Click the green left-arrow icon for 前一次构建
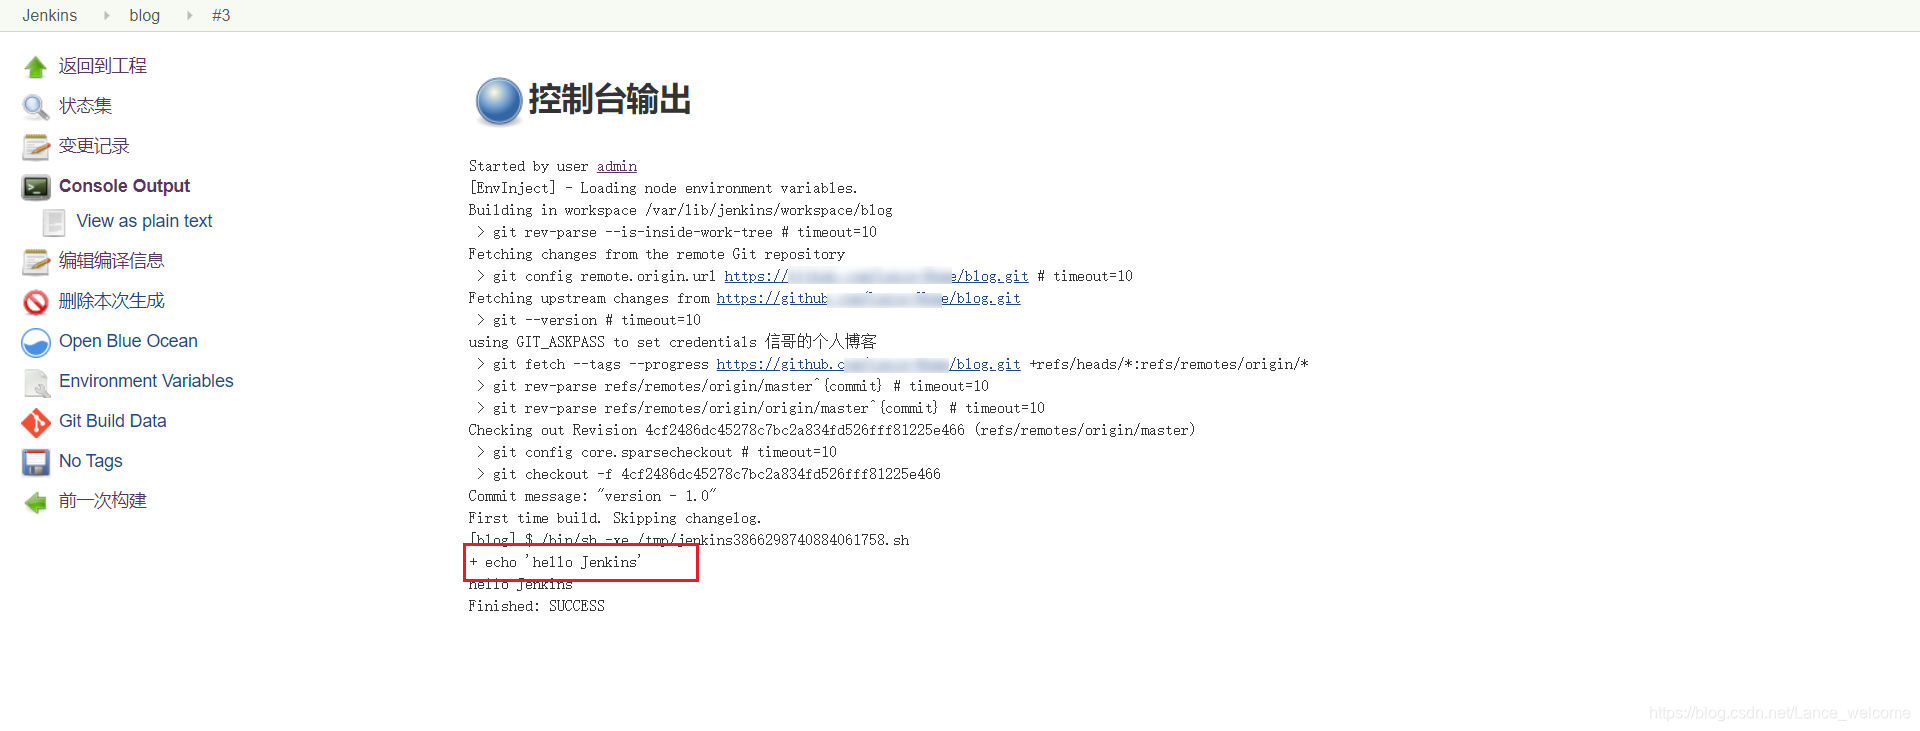The image size is (1920, 731). [36, 502]
